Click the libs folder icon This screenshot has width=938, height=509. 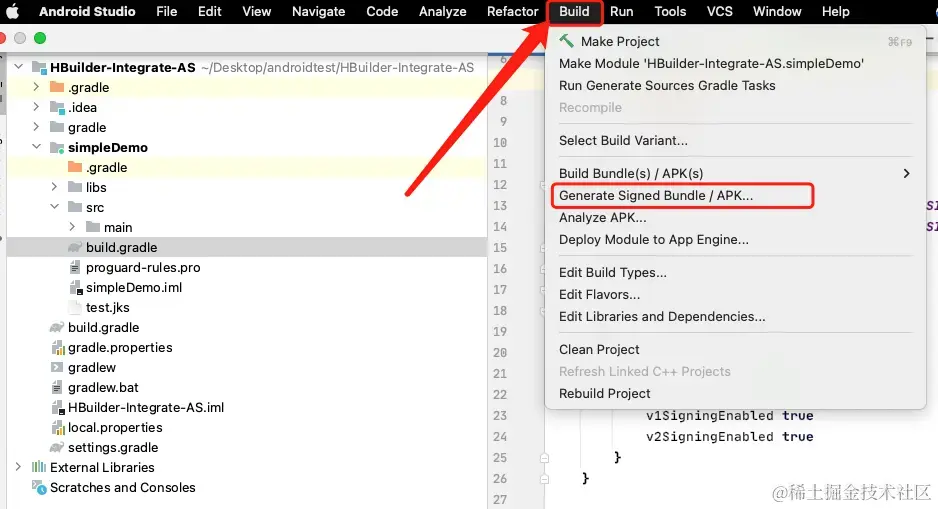coord(75,187)
